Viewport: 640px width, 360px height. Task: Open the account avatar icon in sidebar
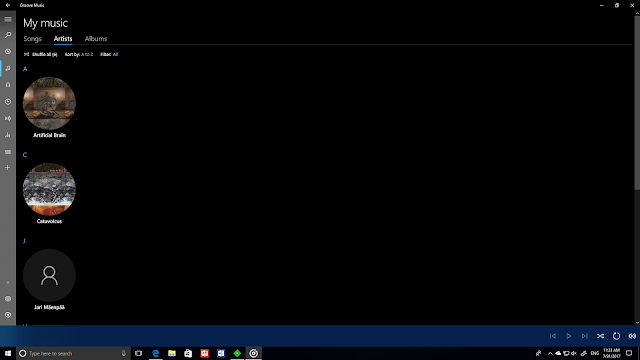pyautogui.click(x=8, y=299)
